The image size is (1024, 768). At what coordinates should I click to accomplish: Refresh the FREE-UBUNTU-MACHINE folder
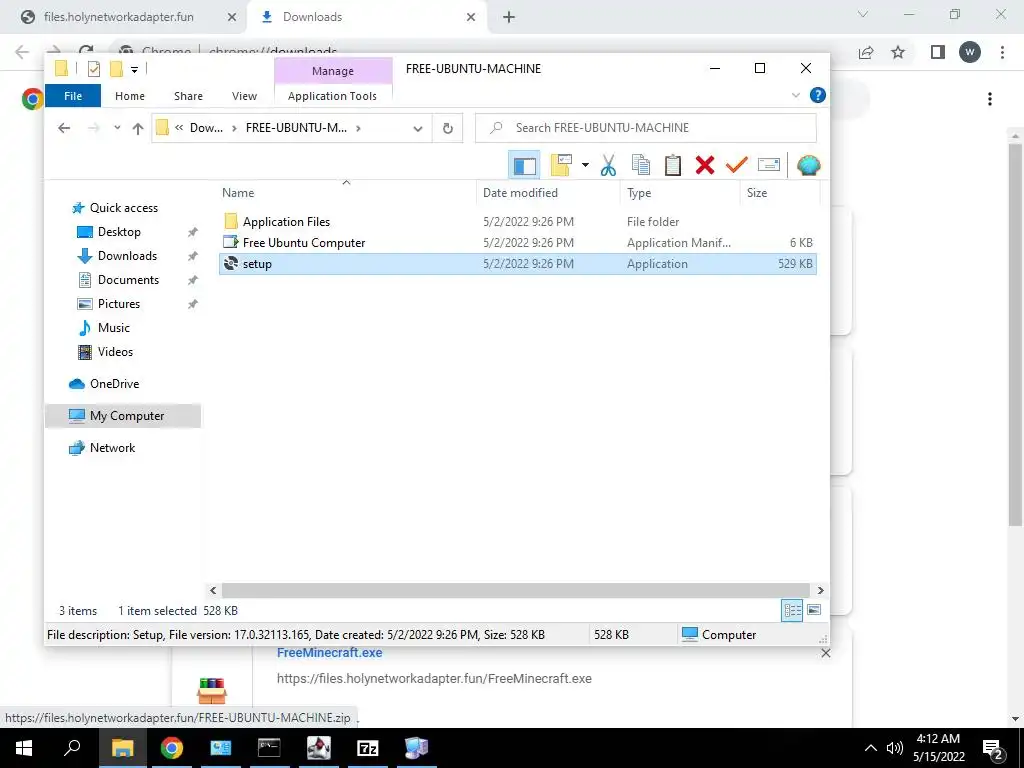(447, 128)
